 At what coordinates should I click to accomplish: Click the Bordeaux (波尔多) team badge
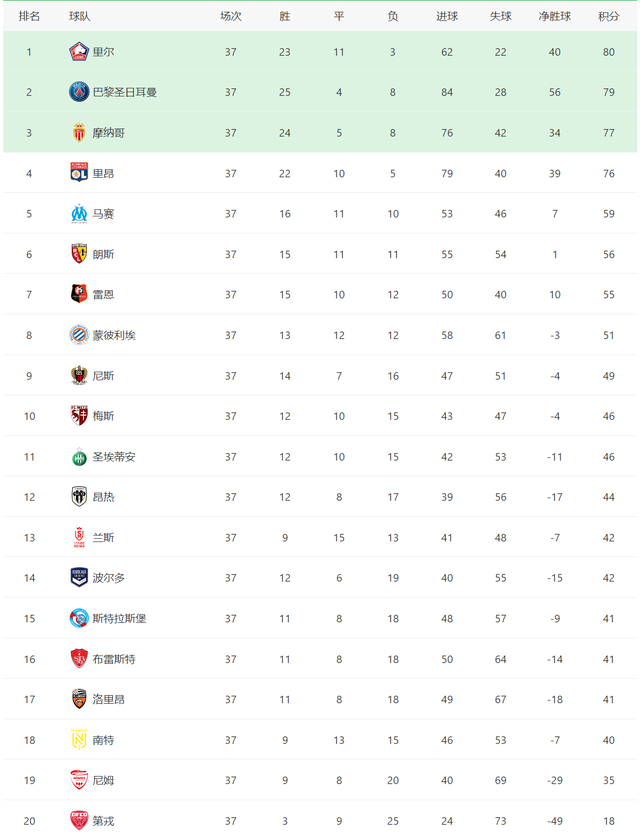pos(79,578)
